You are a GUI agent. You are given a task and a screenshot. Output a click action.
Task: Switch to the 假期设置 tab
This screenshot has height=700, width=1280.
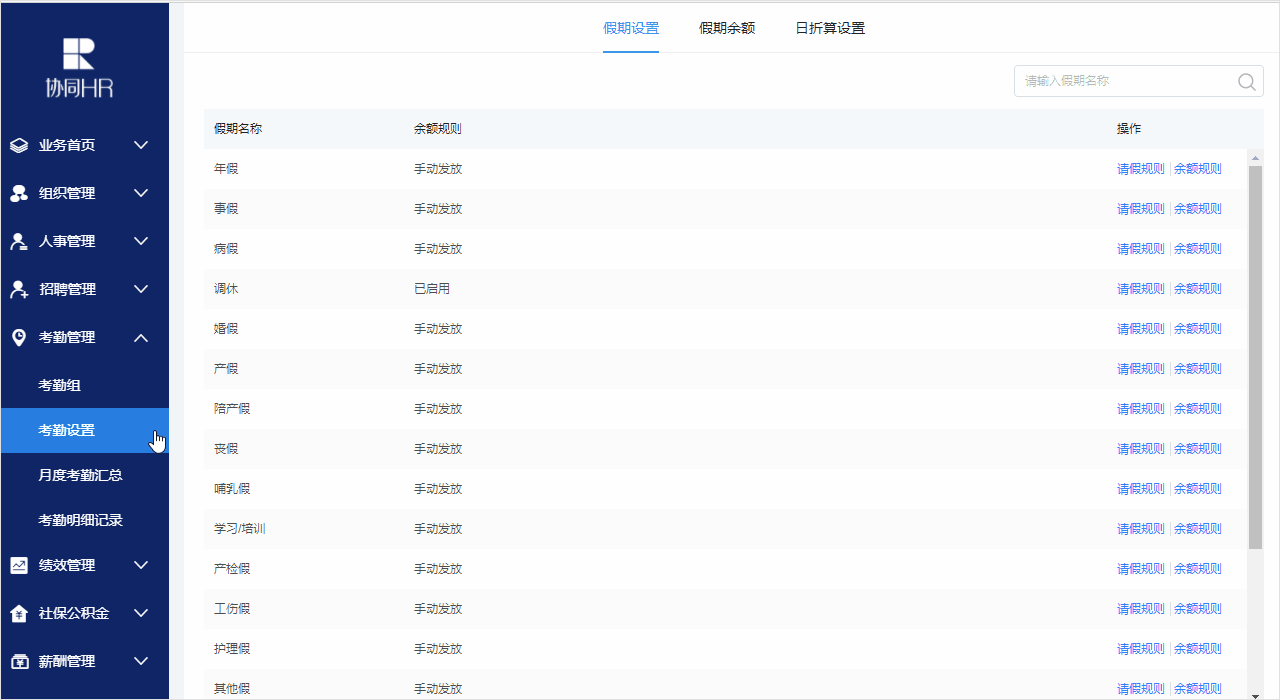click(631, 28)
